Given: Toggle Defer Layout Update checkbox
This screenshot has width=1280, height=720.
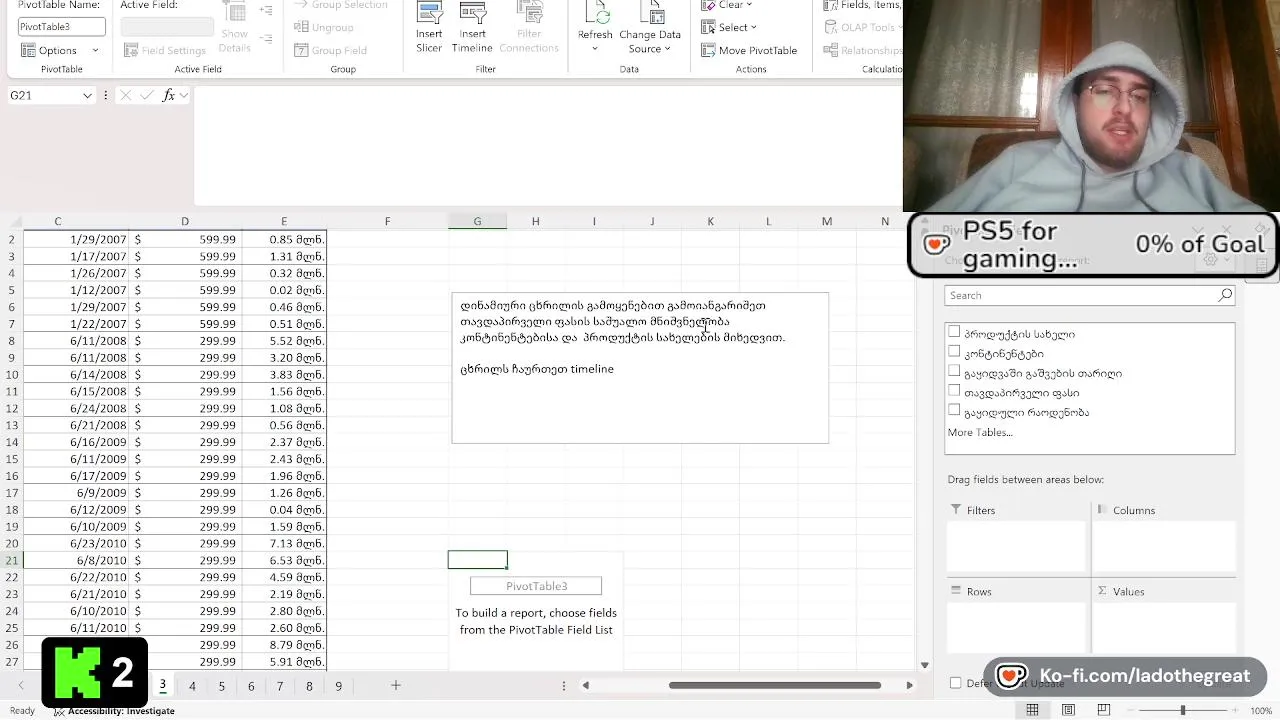Looking at the screenshot, I should [x=955, y=683].
